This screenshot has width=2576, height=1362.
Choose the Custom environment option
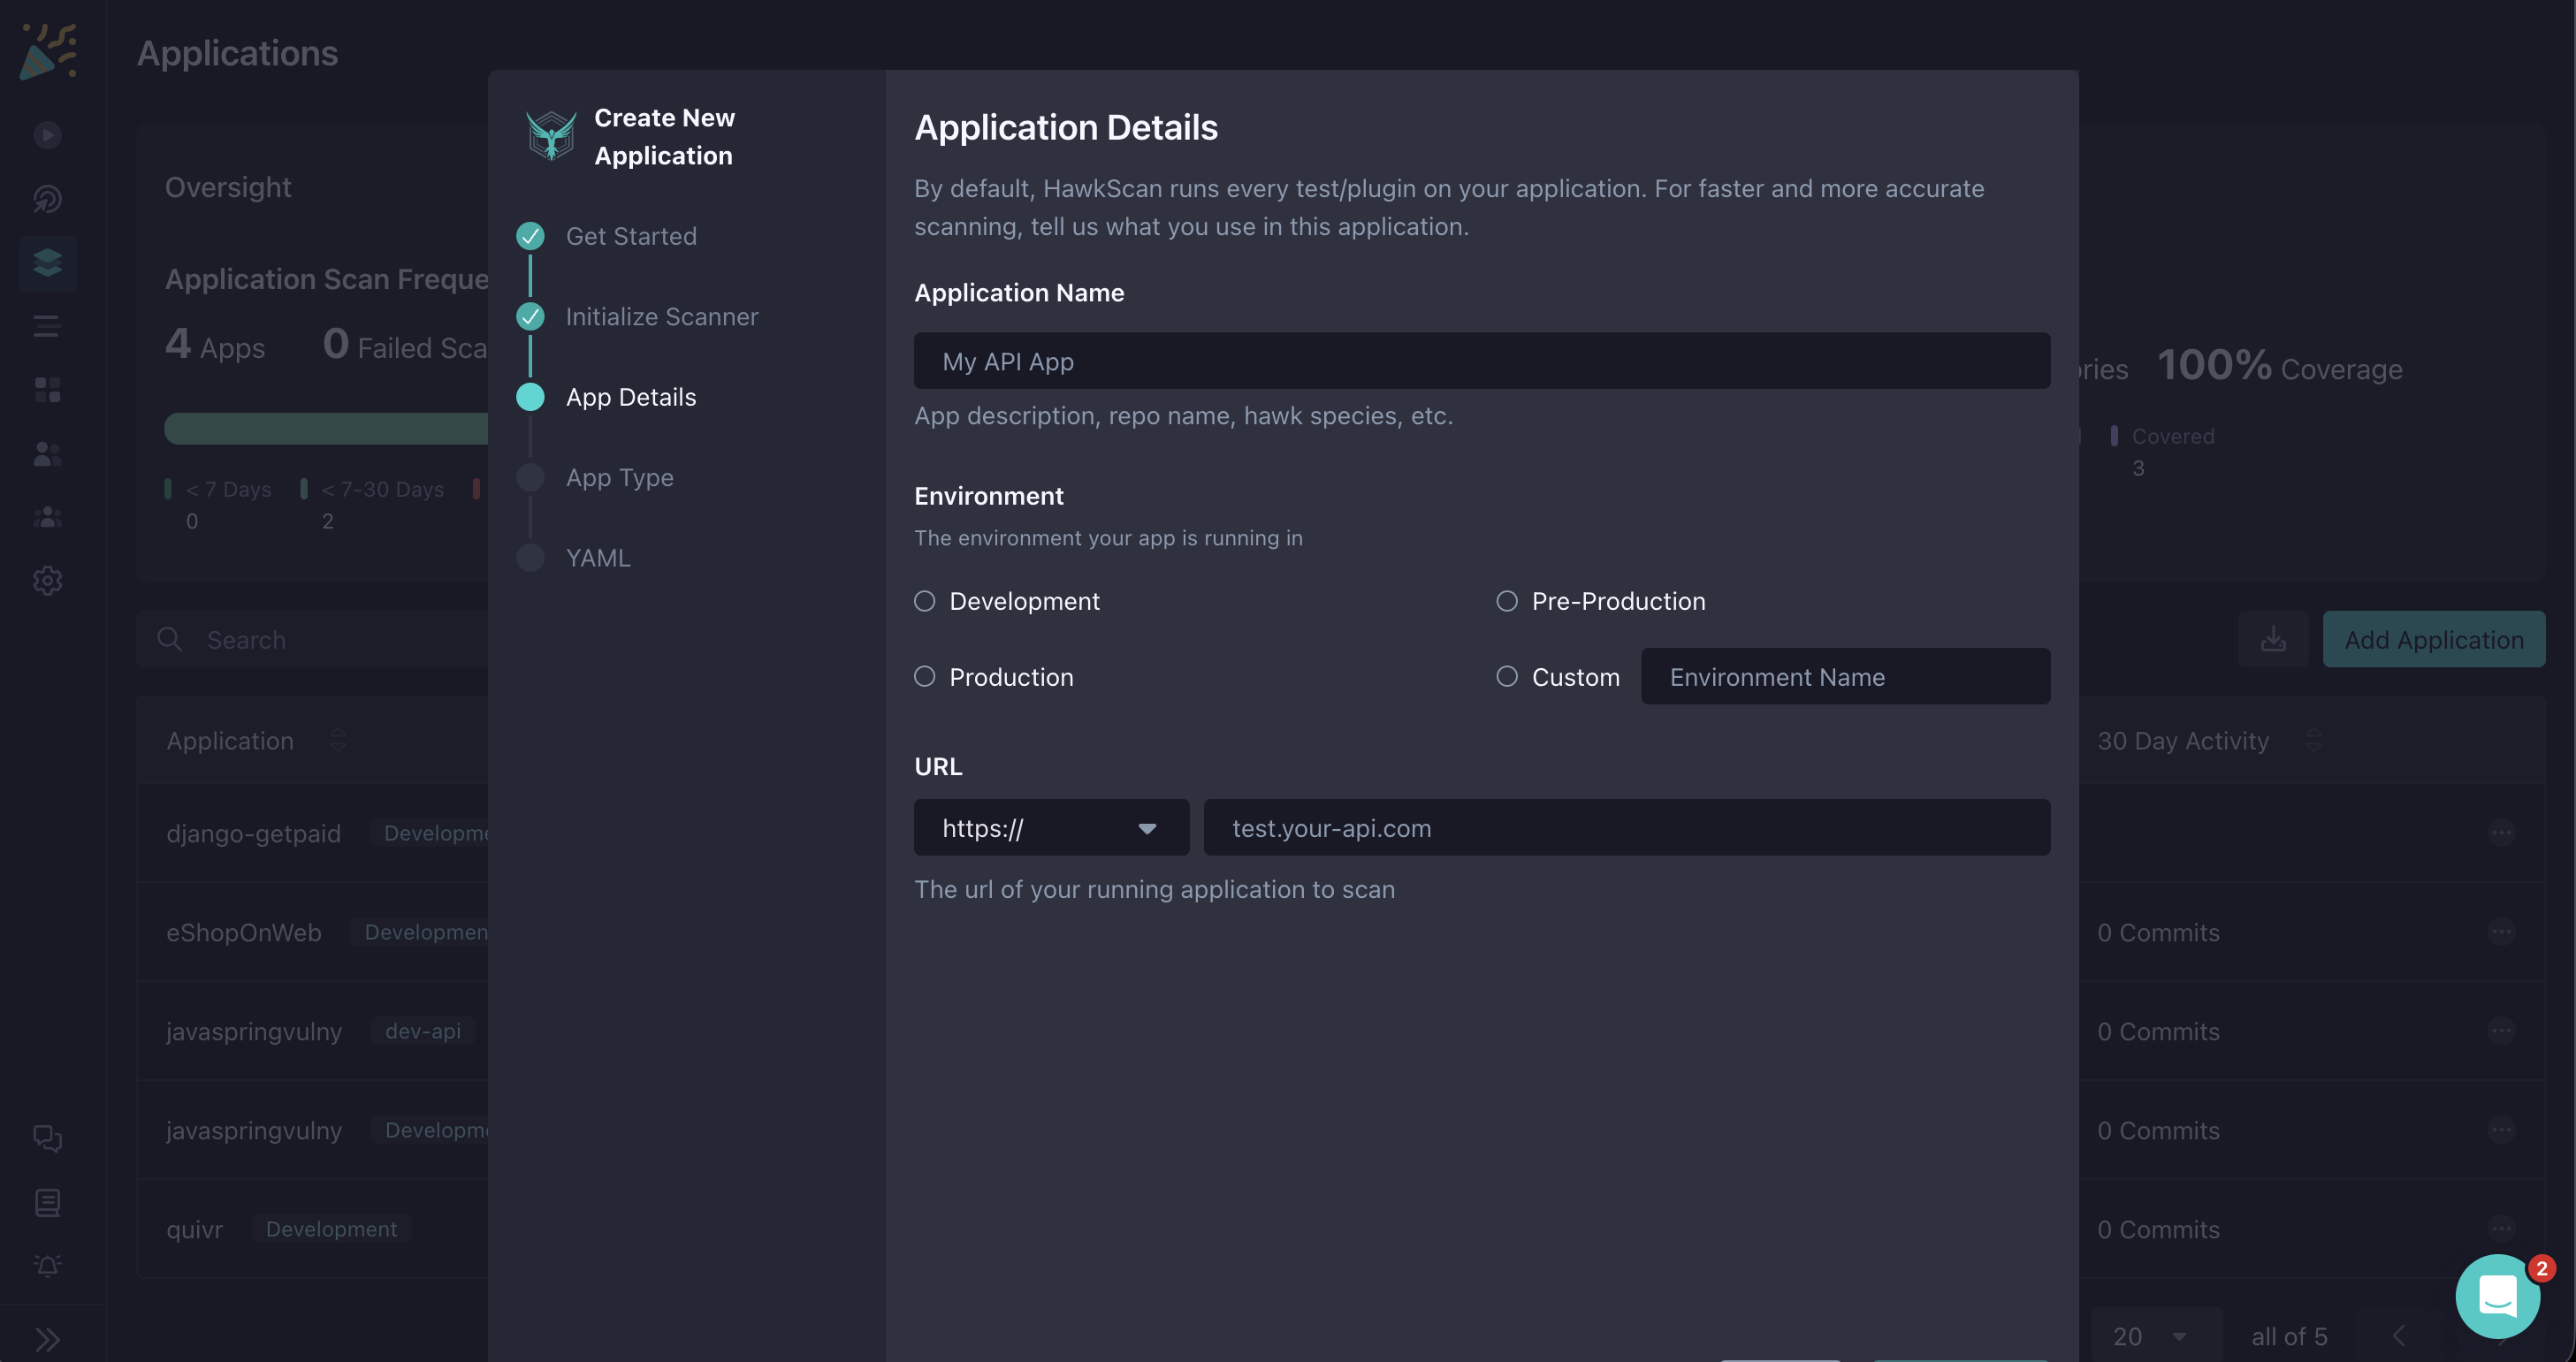coord(1506,676)
